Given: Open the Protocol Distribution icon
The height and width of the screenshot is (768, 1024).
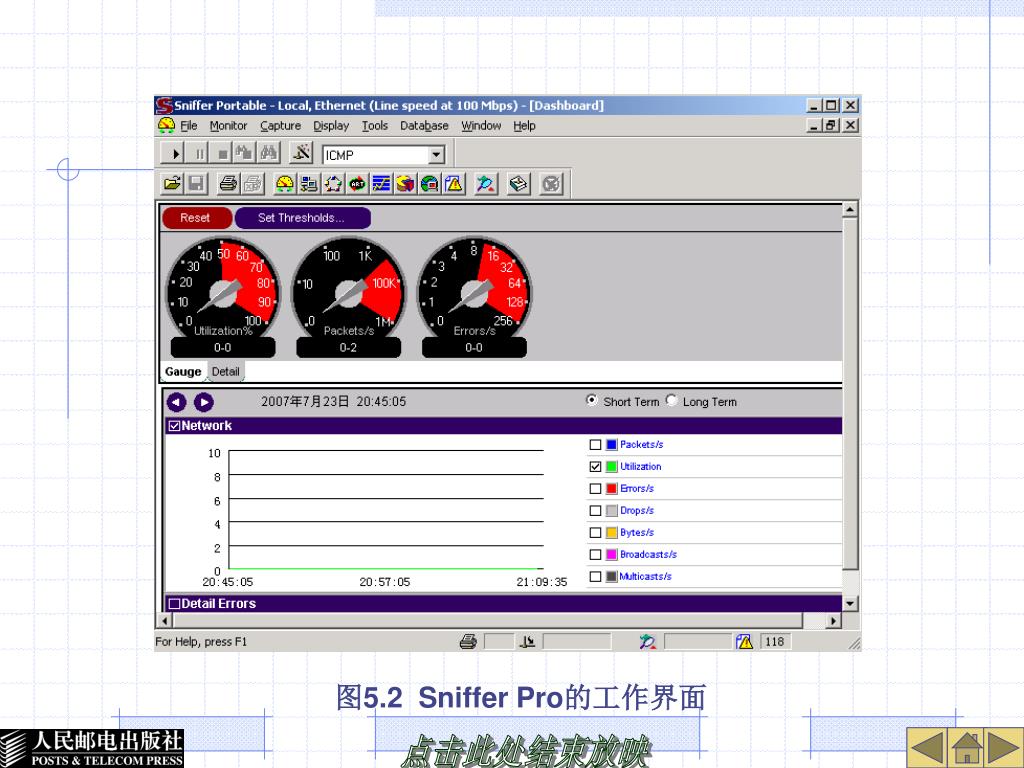Looking at the screenshot, I should 405,184.
